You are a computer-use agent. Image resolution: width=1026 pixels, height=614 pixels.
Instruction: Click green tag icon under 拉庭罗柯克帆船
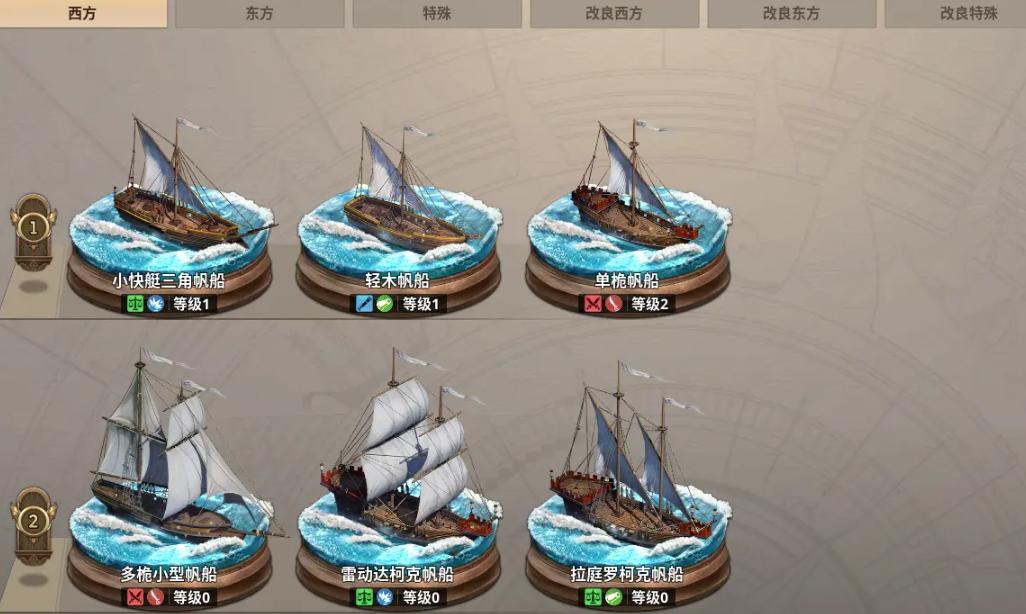click(614, 597)
